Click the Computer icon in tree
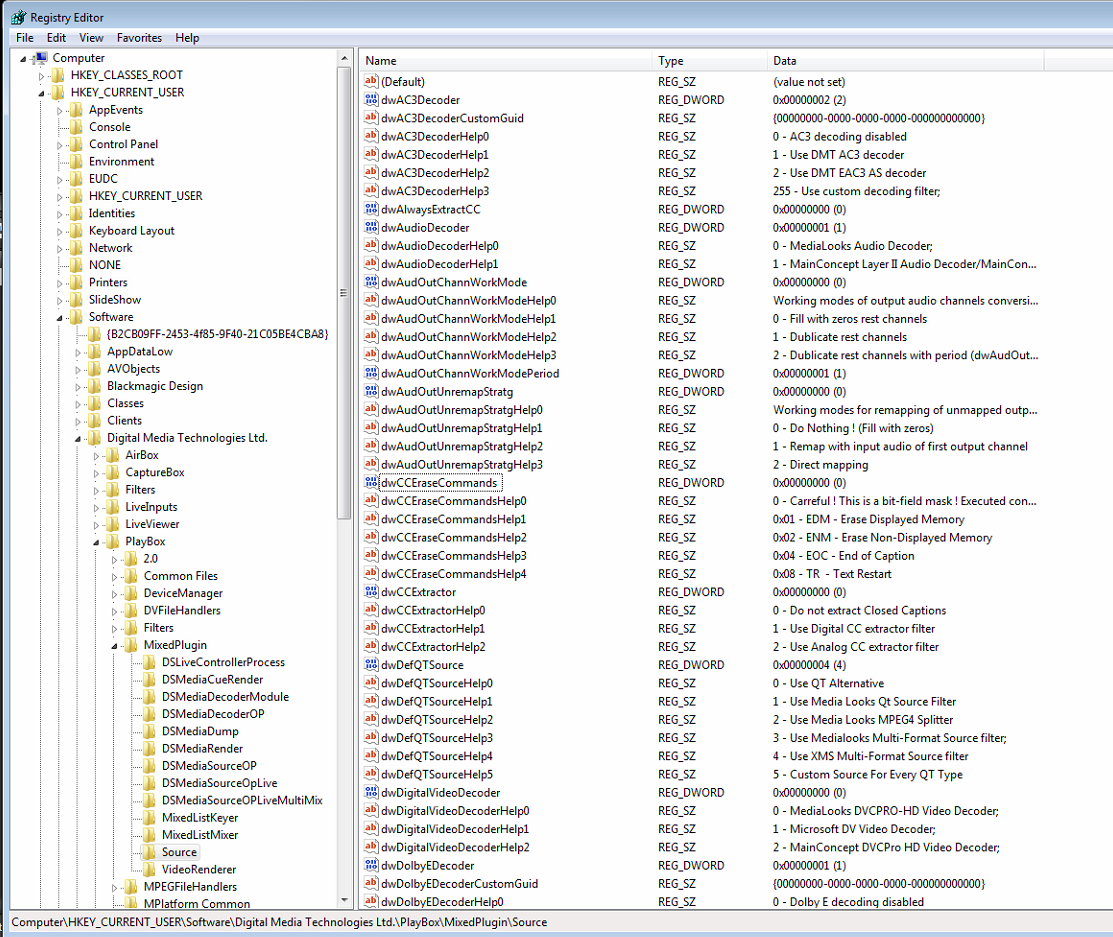 click(40, 57)
